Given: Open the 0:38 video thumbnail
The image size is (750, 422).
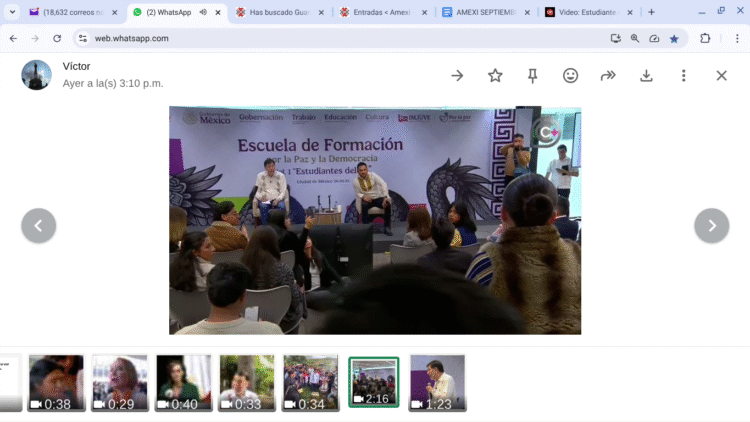Looking at the screenshot, I should (56, 382).
